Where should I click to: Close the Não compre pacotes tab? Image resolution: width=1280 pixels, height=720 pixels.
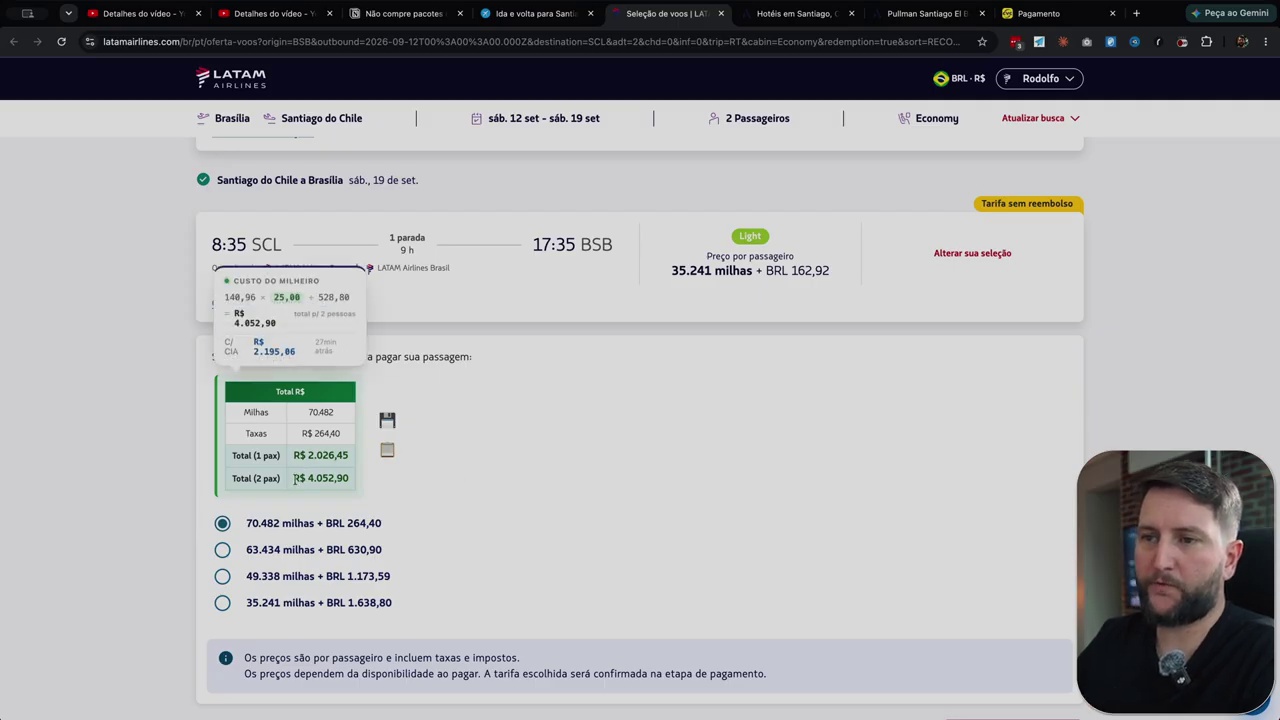pos(460,13)
